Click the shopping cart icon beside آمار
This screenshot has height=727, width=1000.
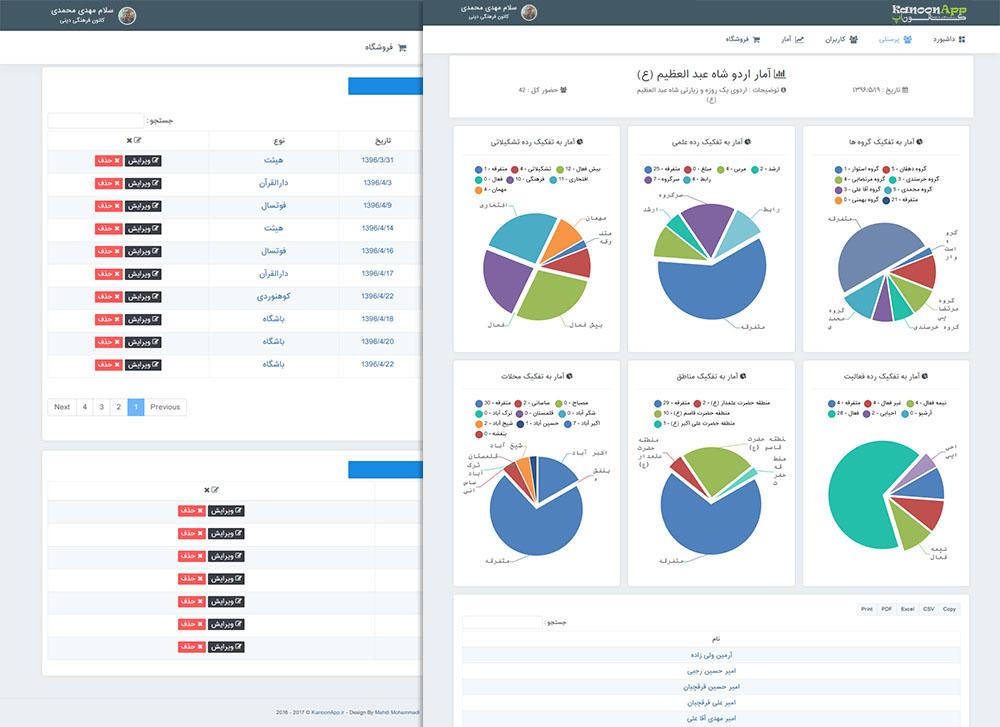(757, 40)
